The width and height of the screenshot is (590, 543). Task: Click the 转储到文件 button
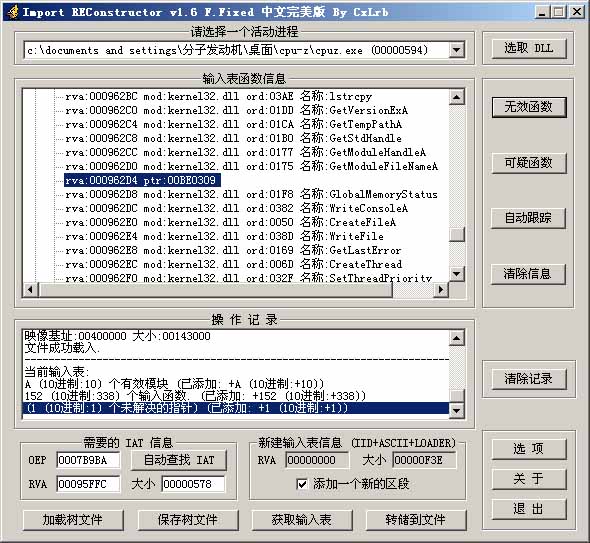click(x=416, y=520)
